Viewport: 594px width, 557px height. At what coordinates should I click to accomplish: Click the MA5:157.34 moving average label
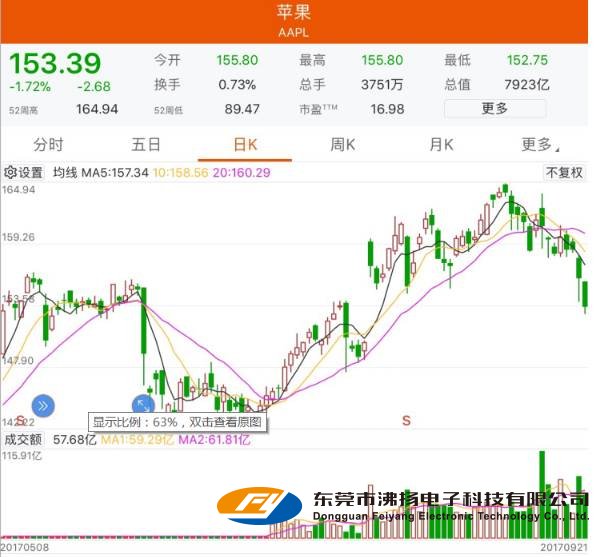coord(115,173)
